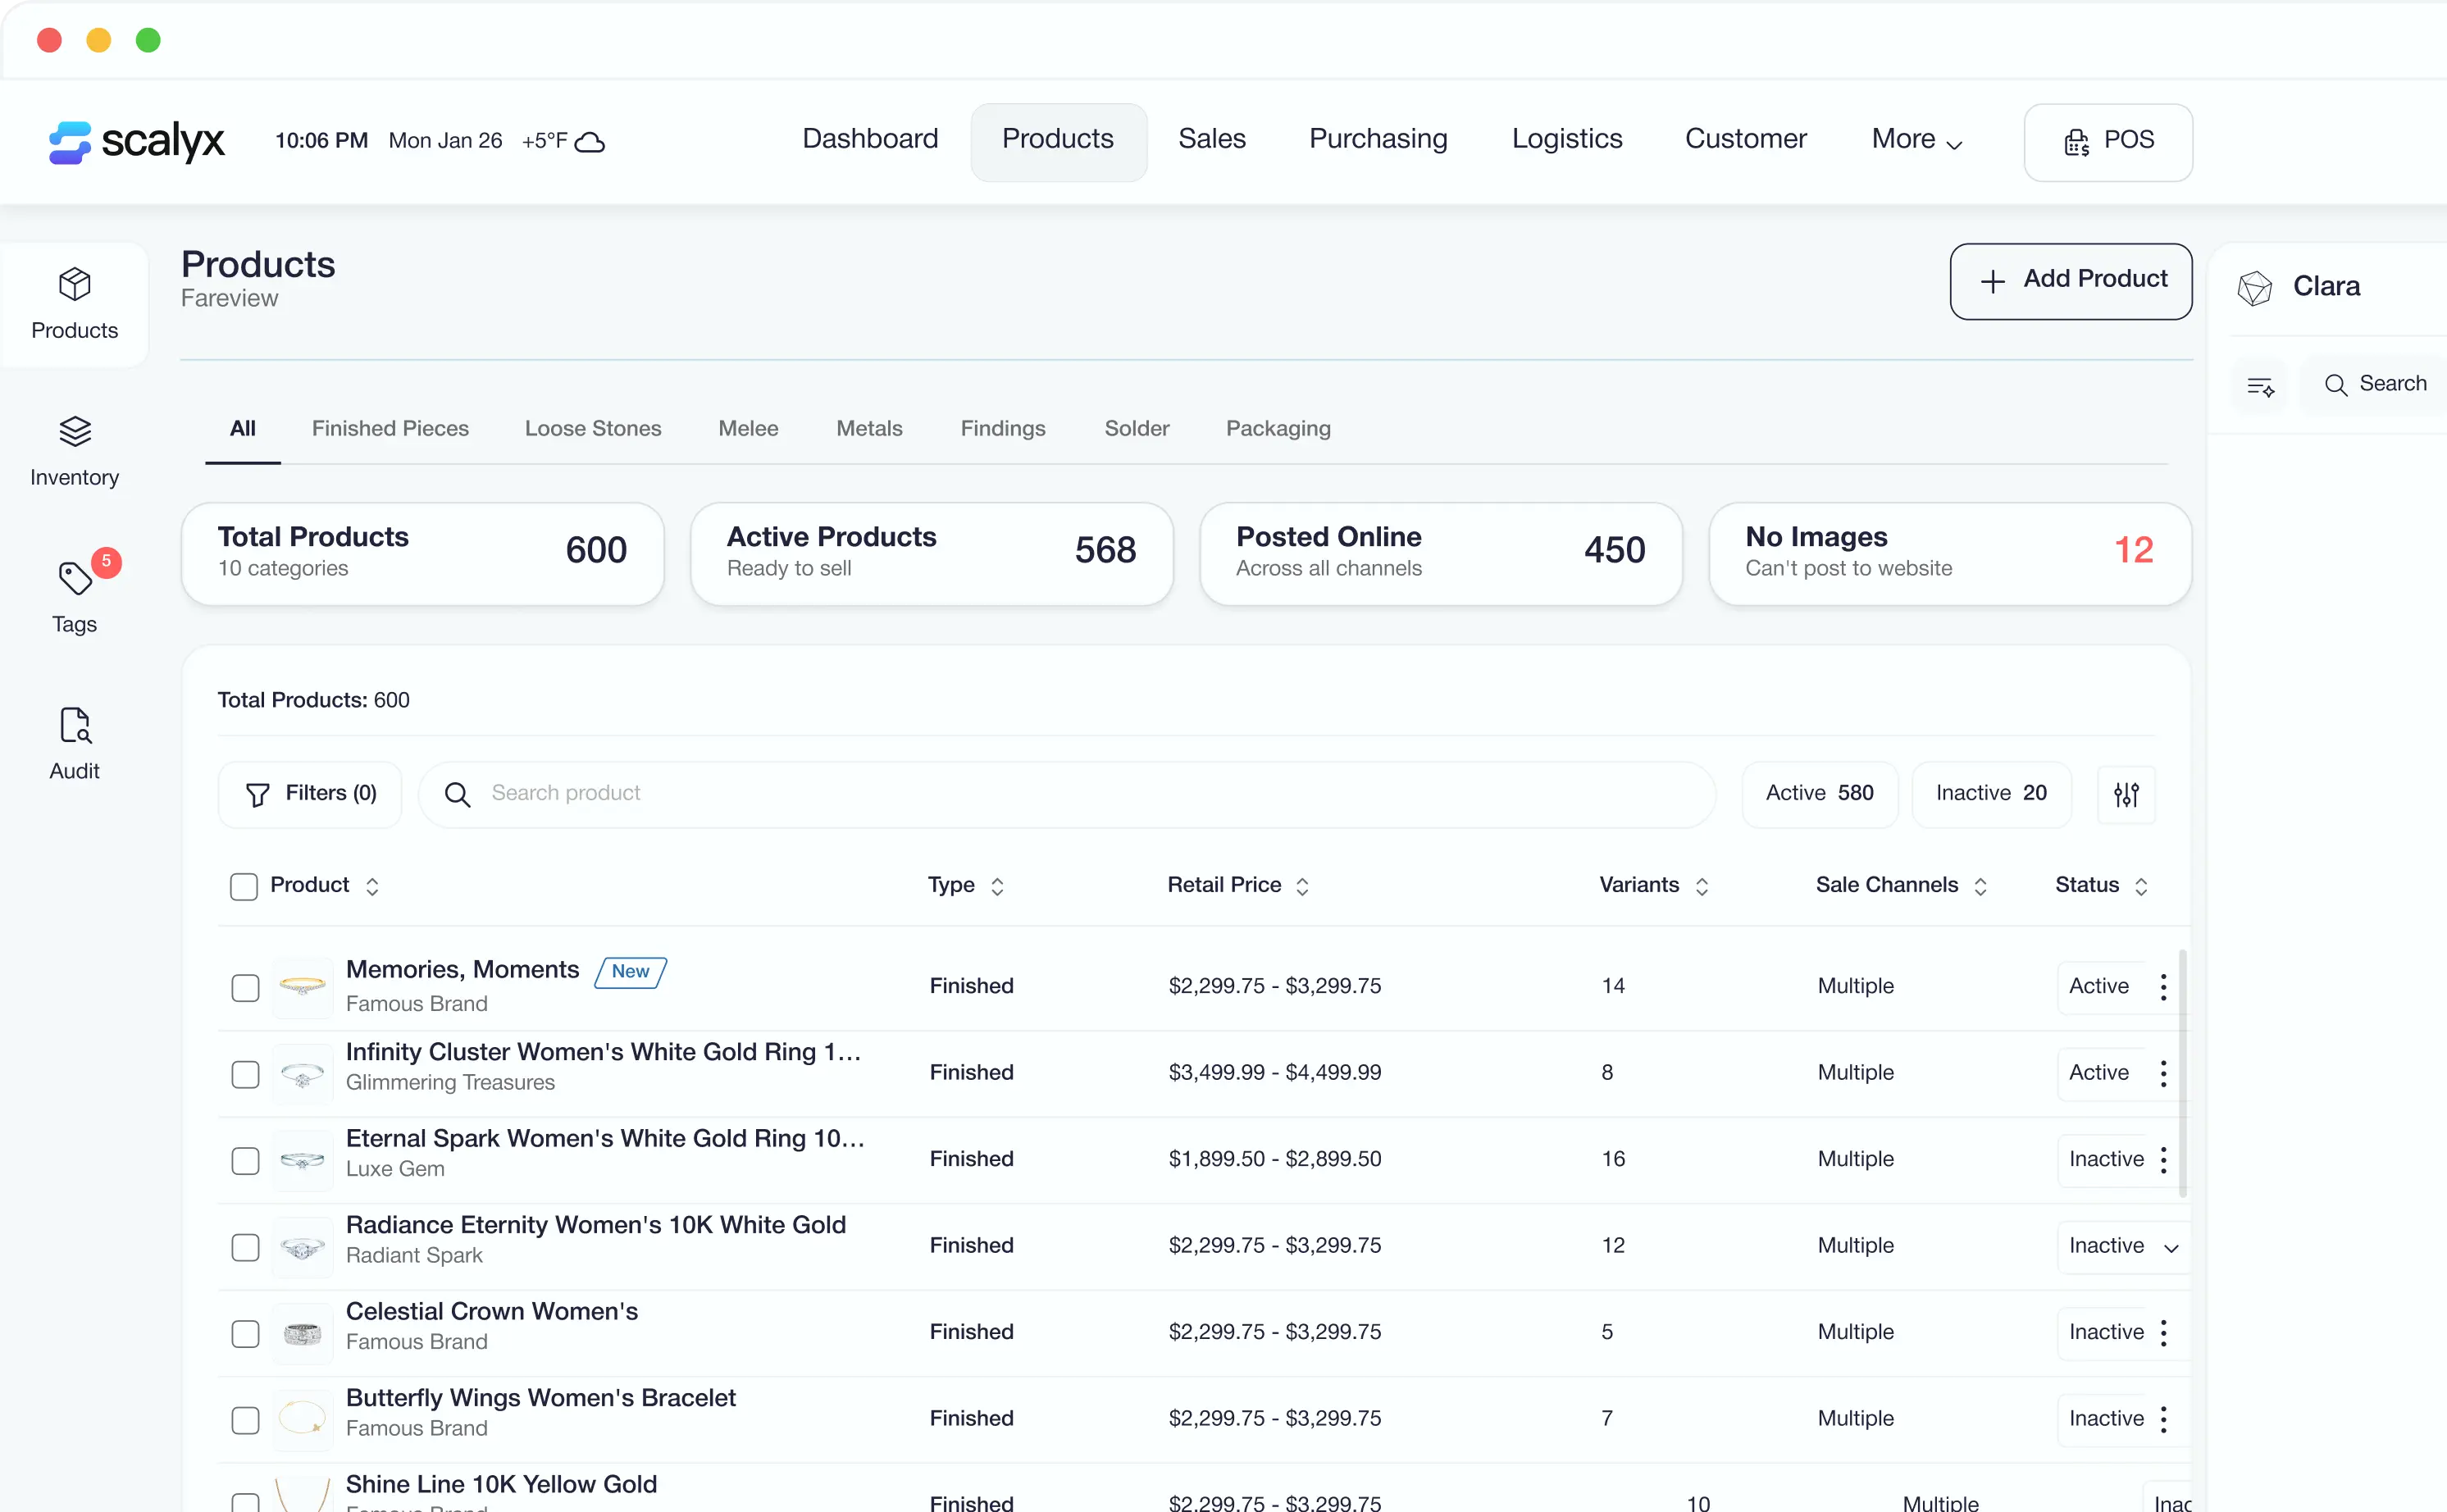This screenshot has width=2447, height=1512.
Task: Check the Shine Line row checkbox
Action: click(245, 1501)
